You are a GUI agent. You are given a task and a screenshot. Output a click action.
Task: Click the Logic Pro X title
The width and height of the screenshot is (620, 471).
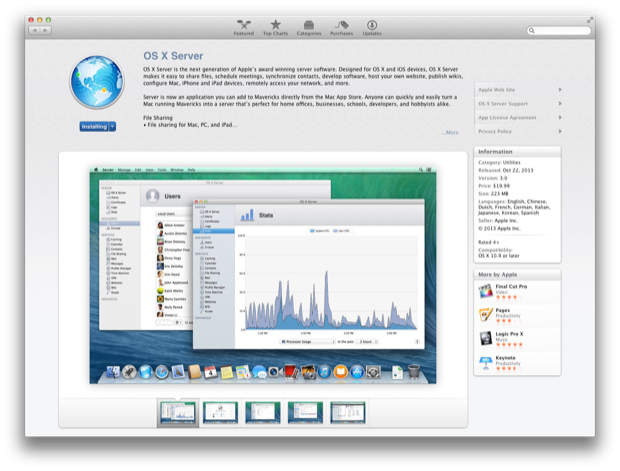coord(509,334)
